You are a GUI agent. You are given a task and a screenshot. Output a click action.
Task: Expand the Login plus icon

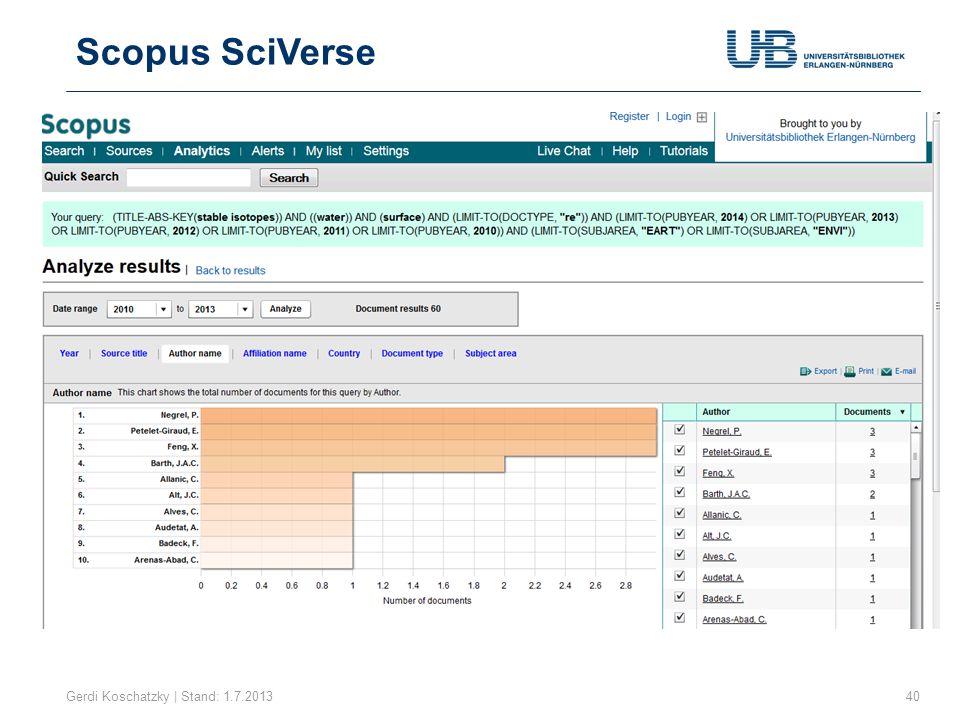tap(702, 117)
